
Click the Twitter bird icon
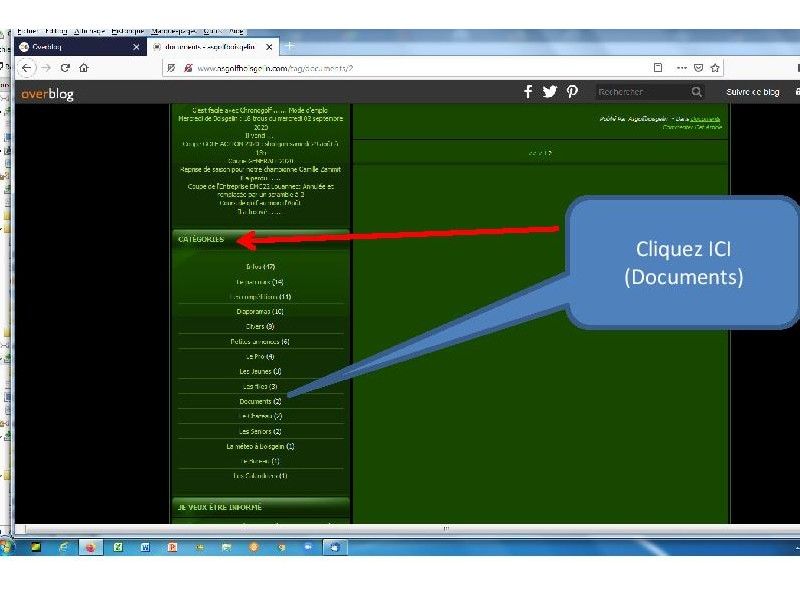pyautogui.click(x=550, y=92)
